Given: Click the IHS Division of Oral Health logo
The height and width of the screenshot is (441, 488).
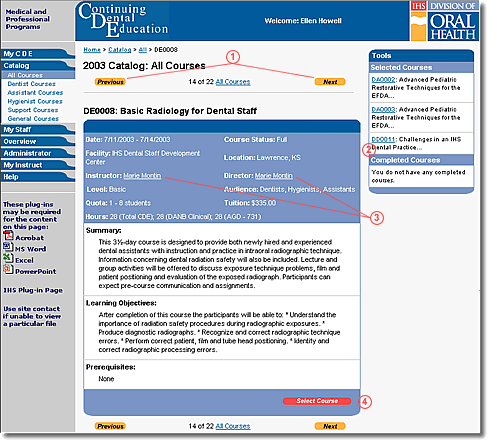Looking at the screenshot, I should pos(445,21).
